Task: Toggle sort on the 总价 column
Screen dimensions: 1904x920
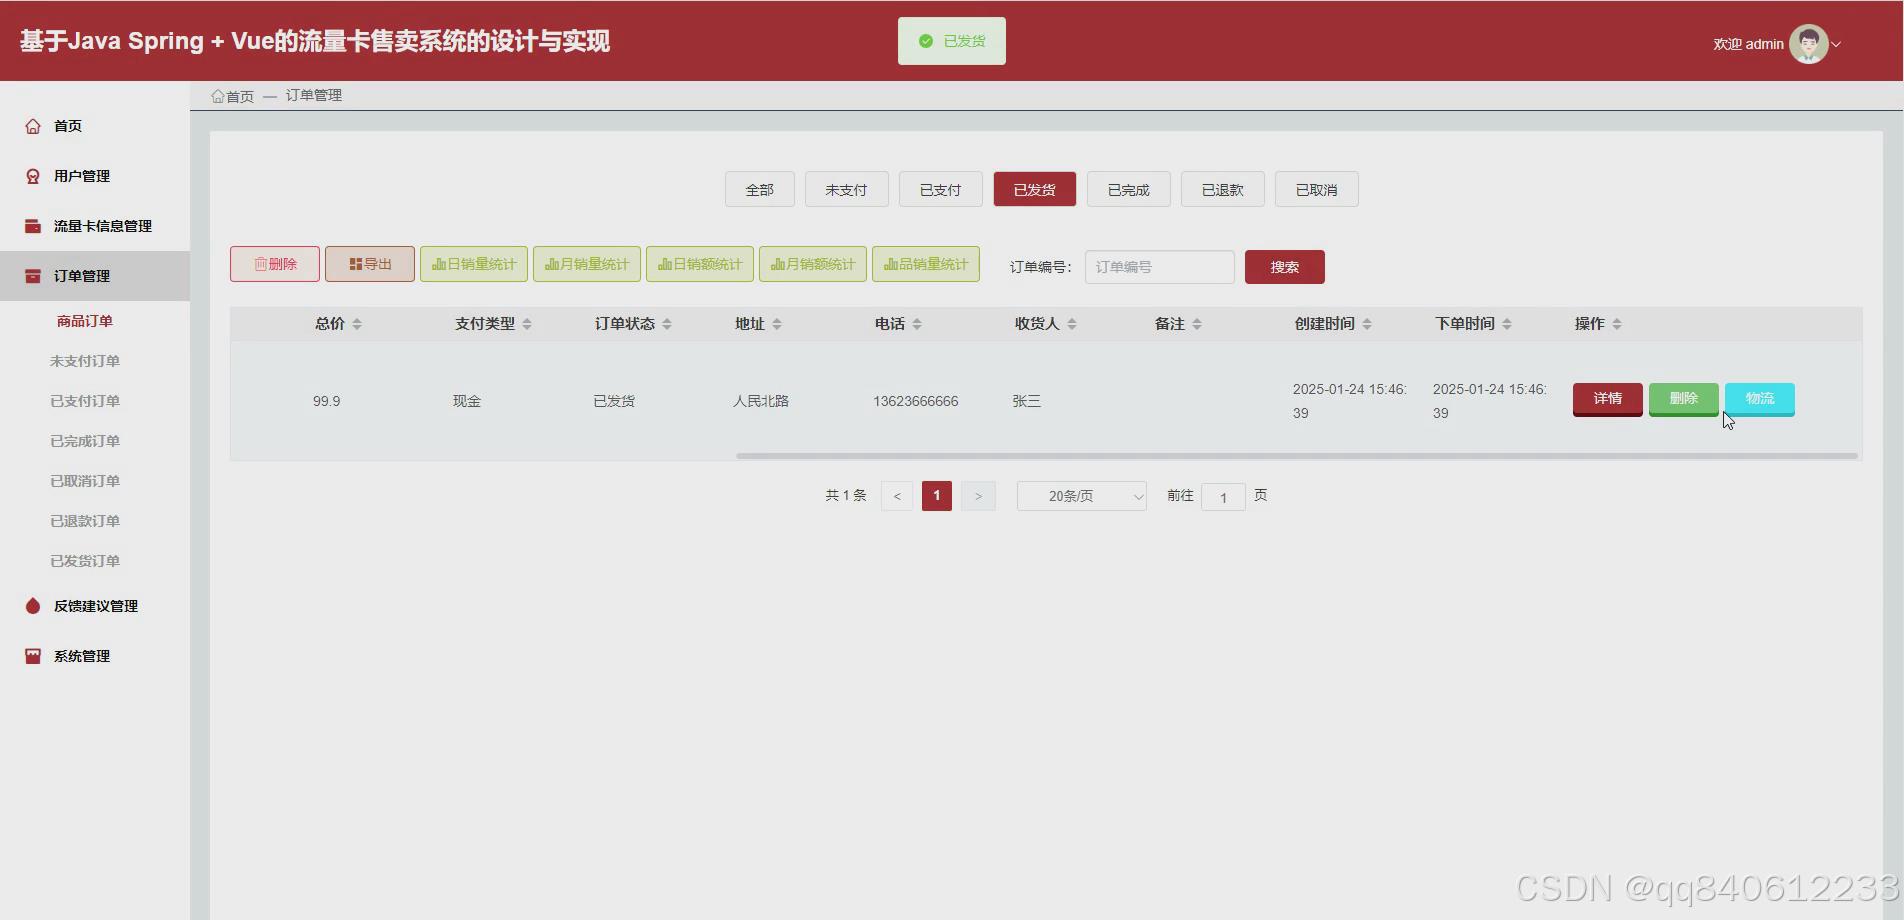Action: (x=356, y=323)
